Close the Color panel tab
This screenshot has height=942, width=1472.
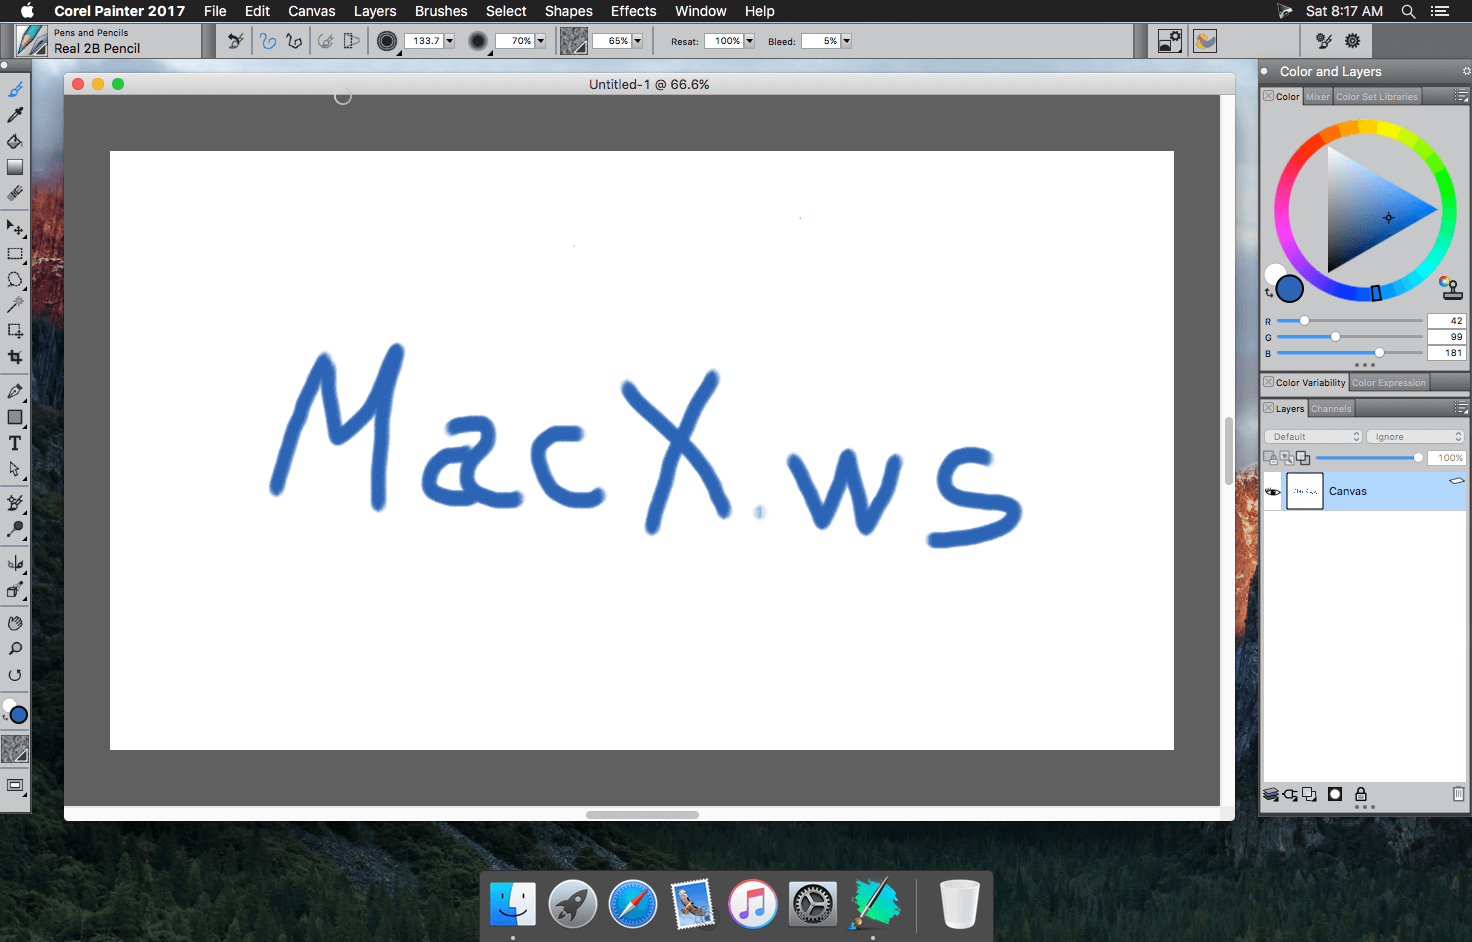point(1268,96)
